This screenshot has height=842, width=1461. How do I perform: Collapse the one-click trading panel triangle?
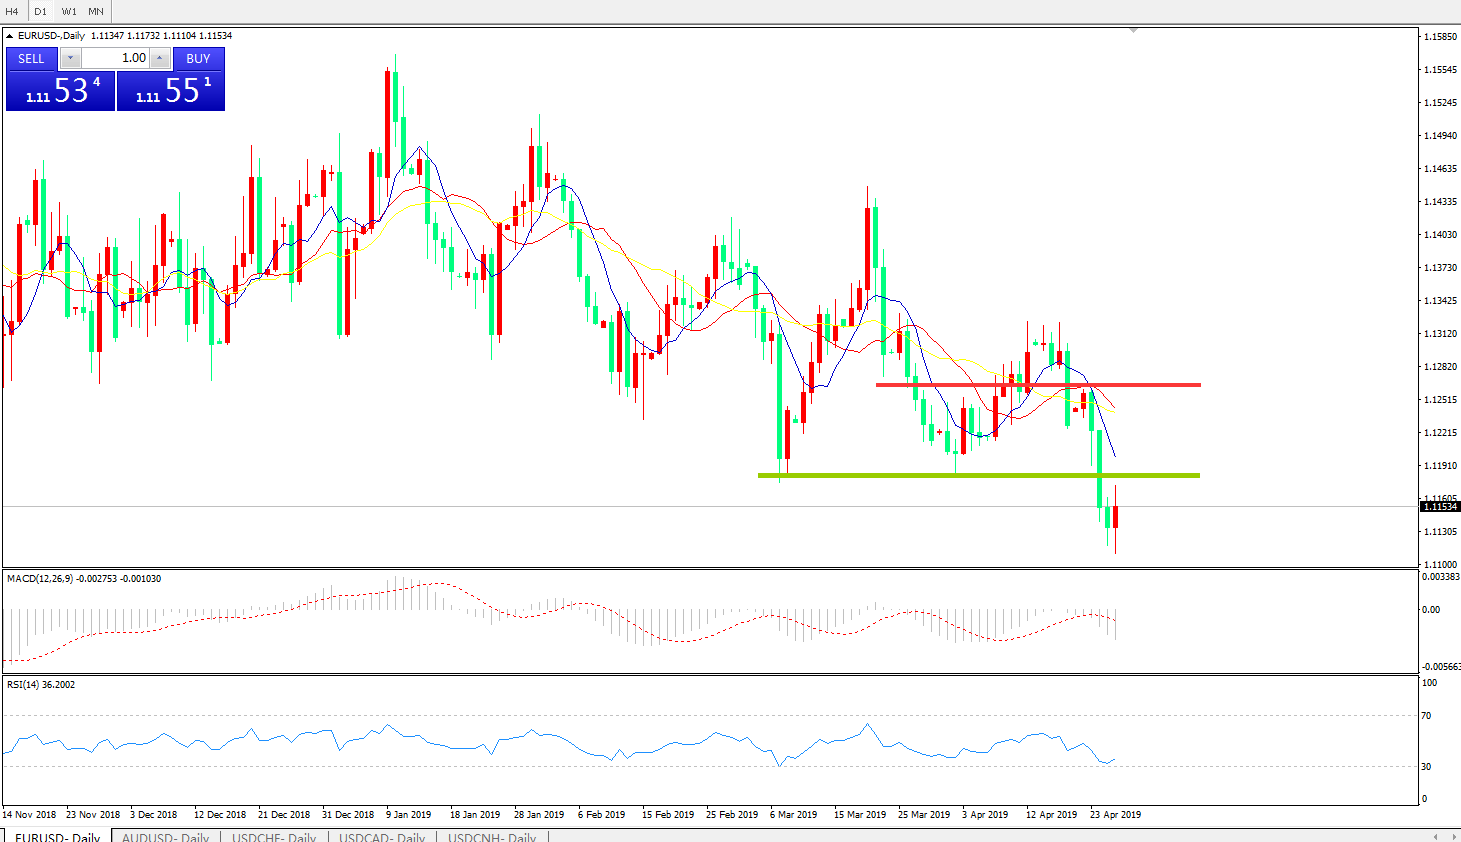[10, 36]
